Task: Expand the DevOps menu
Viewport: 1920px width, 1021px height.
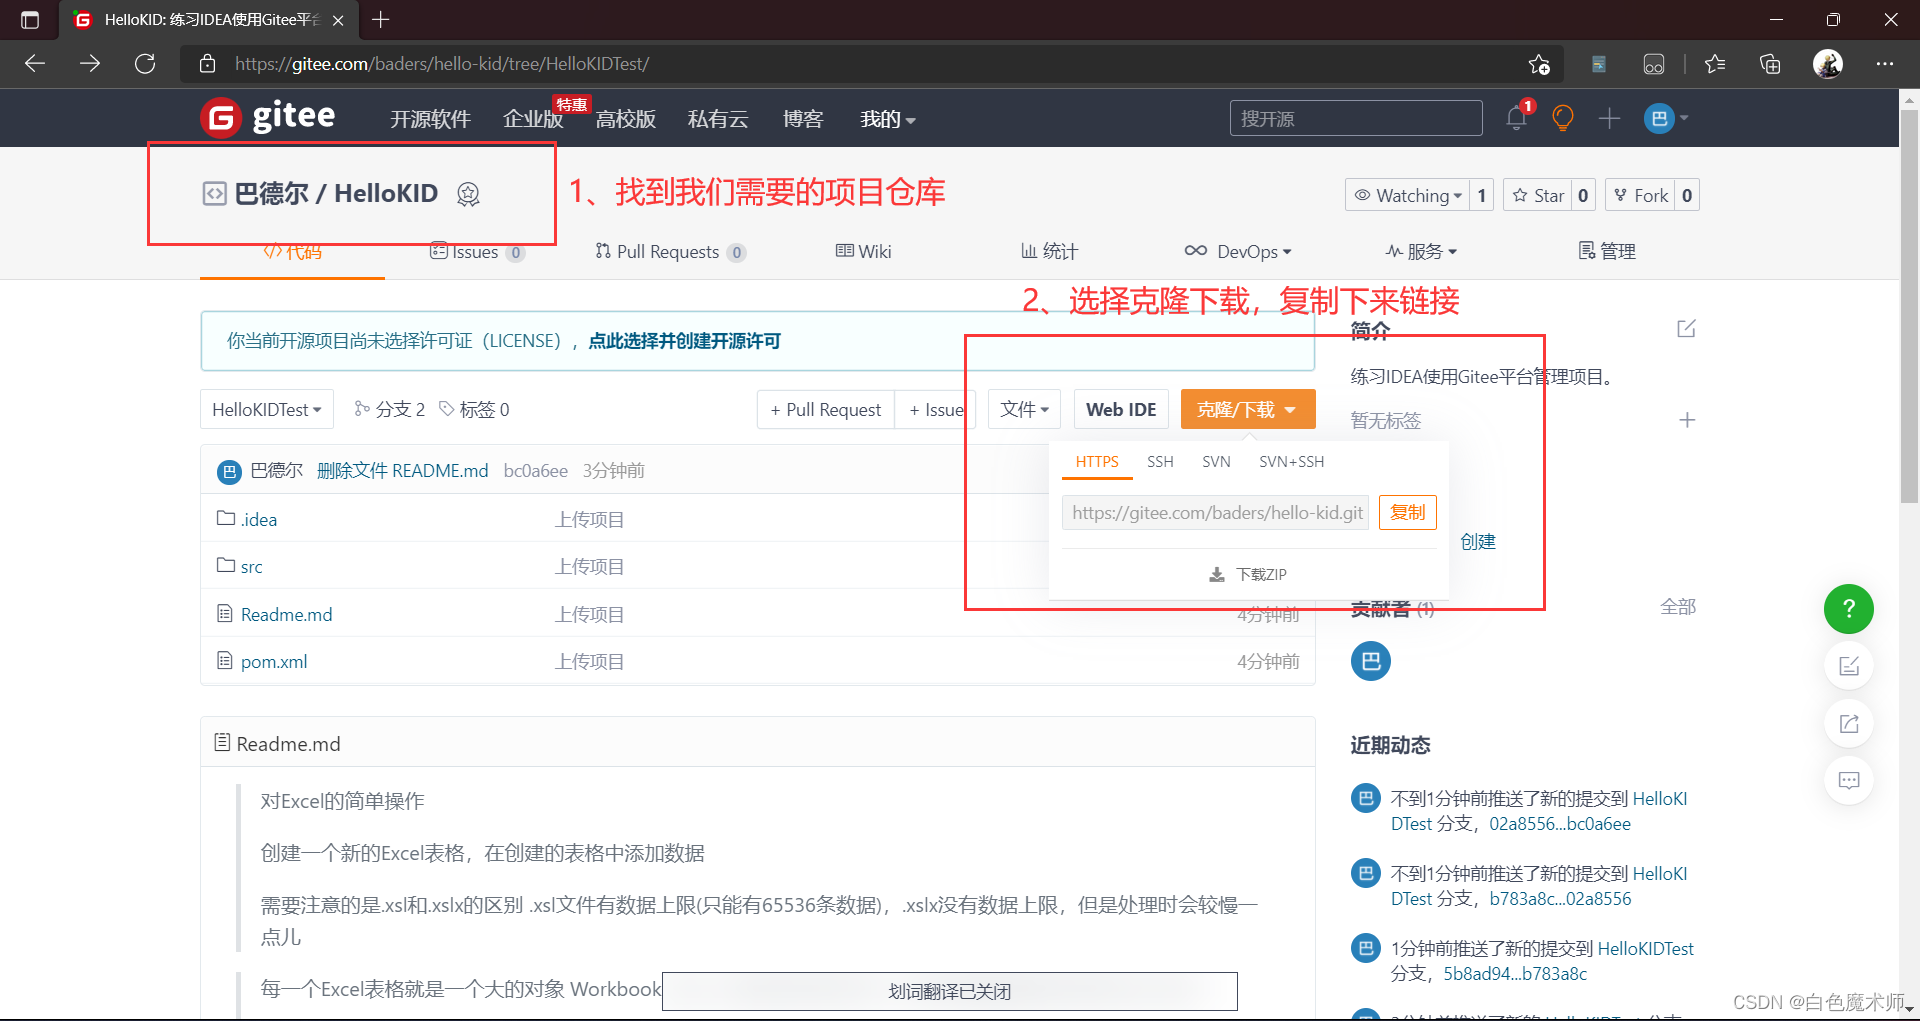Action: (x=1239, y=252)
